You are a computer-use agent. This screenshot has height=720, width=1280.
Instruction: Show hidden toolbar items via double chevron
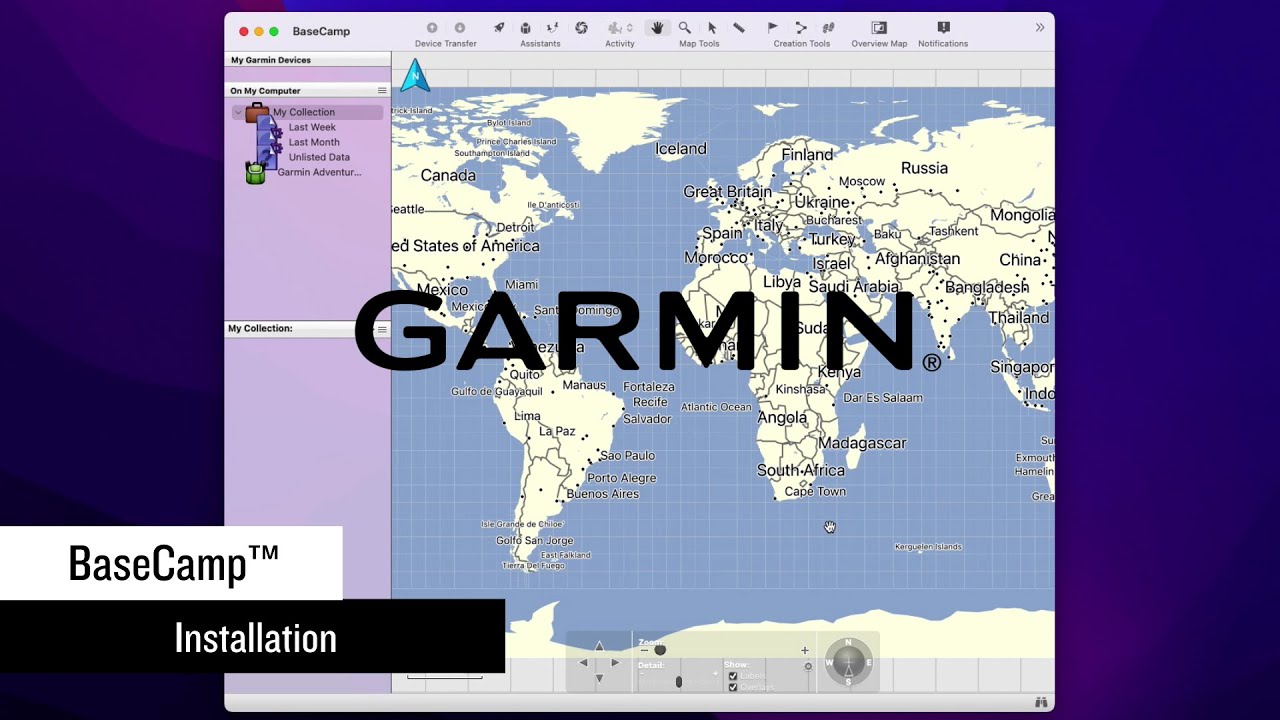1040,28
